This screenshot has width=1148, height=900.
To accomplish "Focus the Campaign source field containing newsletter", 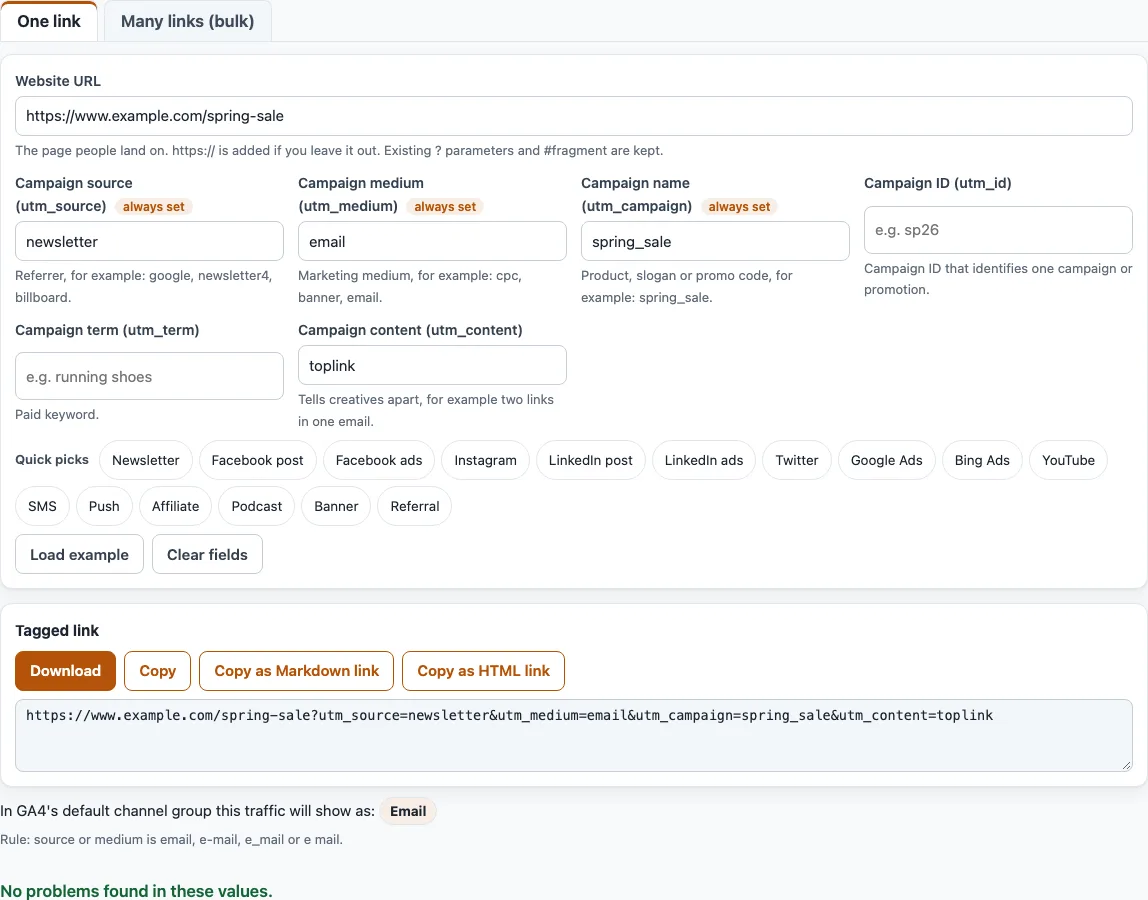I will click(149, 241).
